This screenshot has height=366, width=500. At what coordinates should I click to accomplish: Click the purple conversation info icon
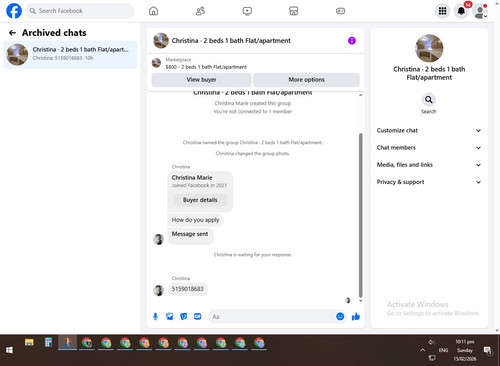click(x=352, y=41)
